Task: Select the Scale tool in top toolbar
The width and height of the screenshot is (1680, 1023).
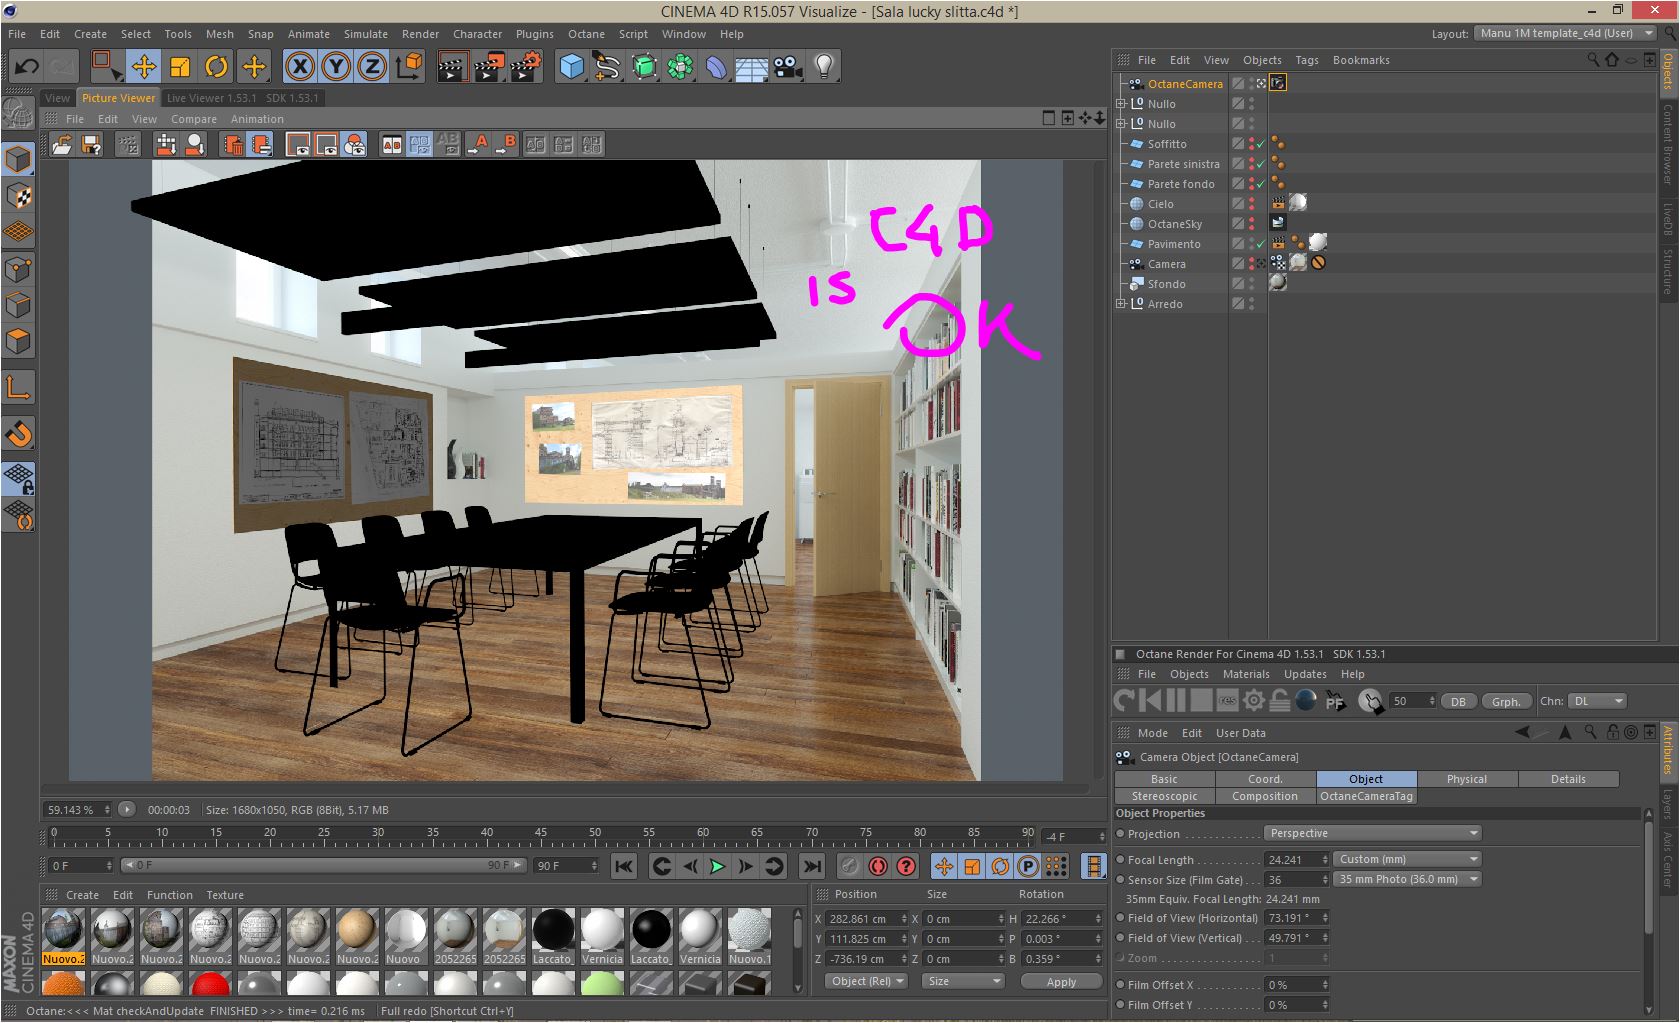Action: click(x=180, y=67)
